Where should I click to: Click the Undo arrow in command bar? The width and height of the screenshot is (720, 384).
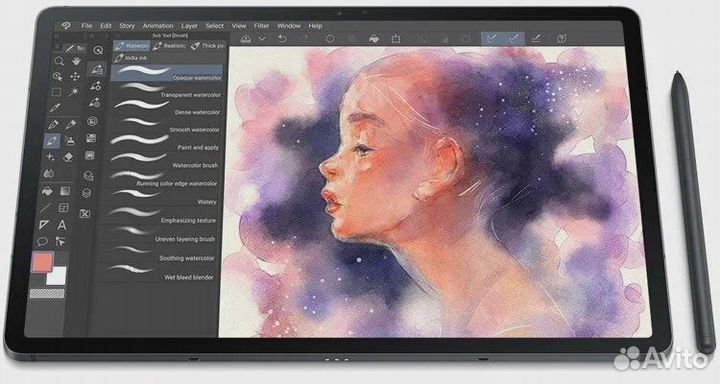pyautogui.click(x=282, y=39)
